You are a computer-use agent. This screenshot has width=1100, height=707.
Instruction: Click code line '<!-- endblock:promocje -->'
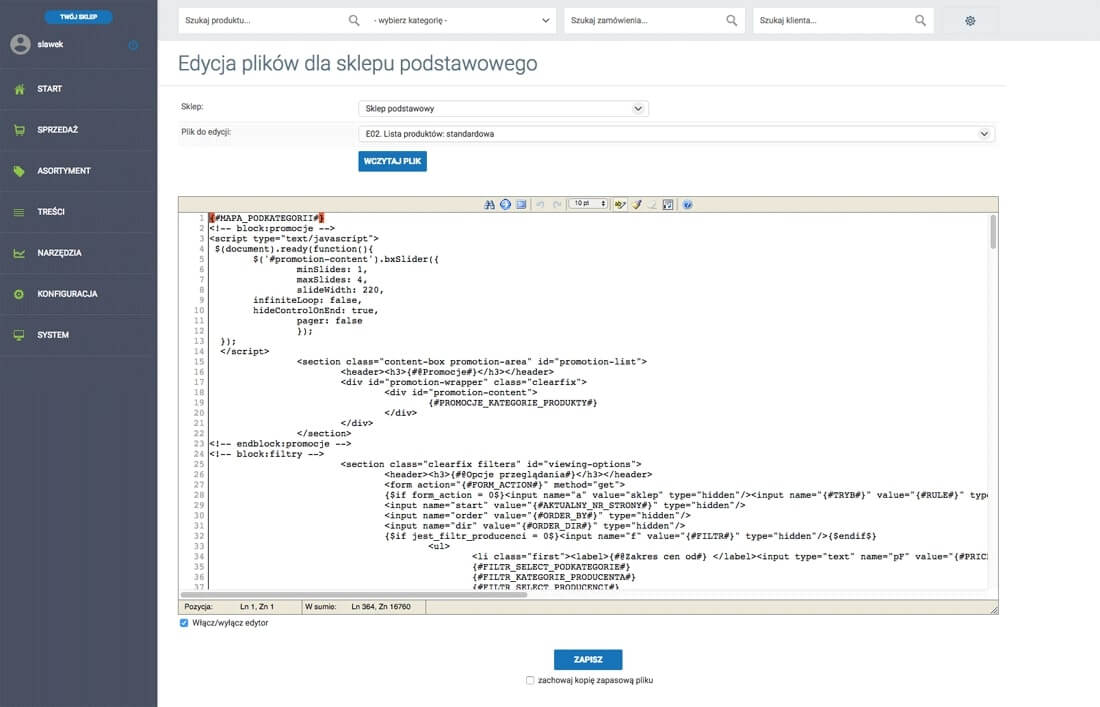pos(280,444)
